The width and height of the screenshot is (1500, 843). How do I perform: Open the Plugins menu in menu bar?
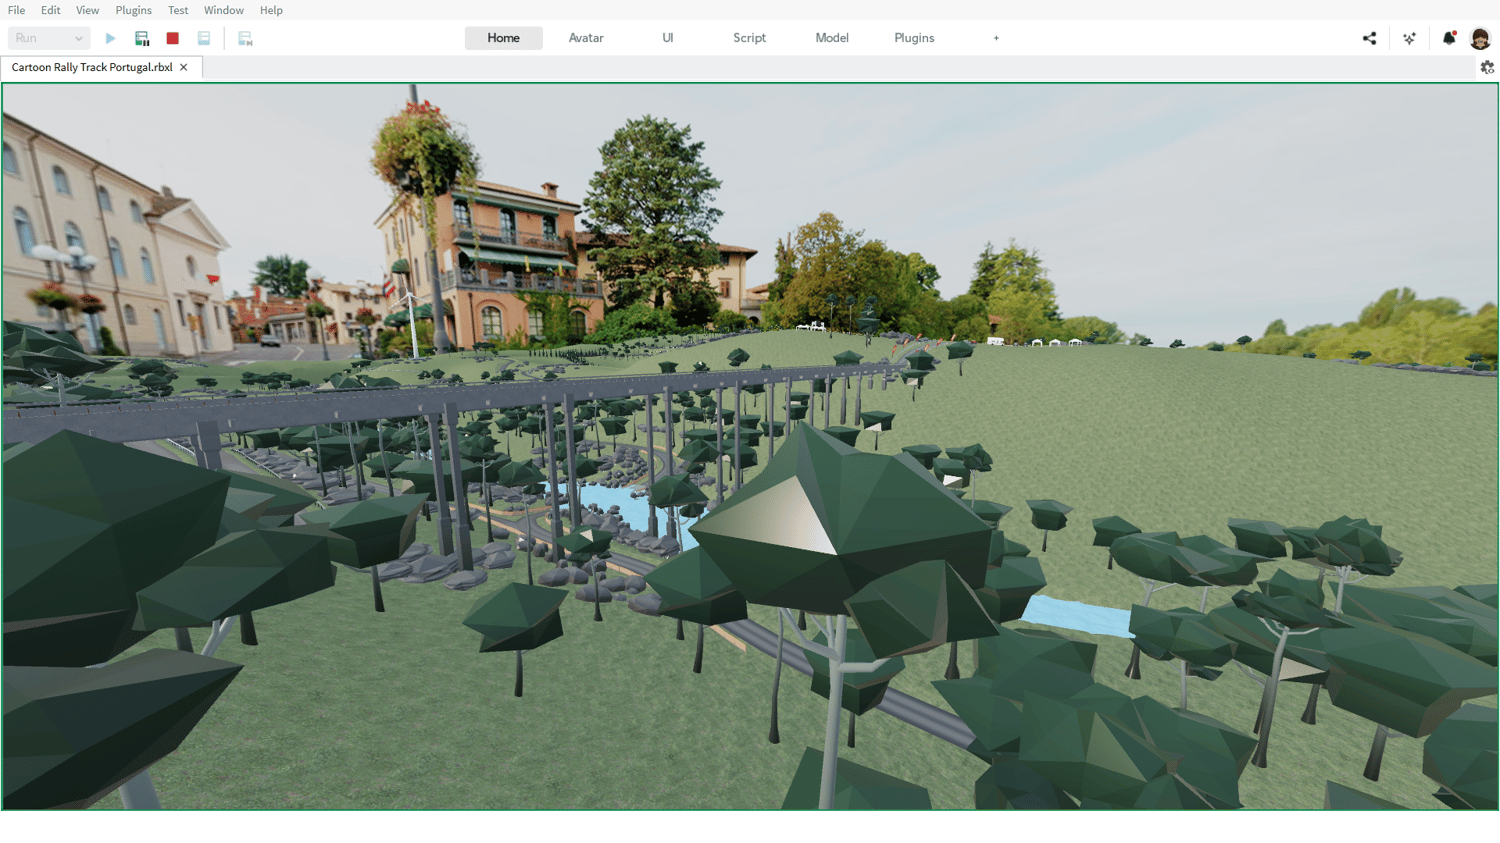click(x=134, y=10)
